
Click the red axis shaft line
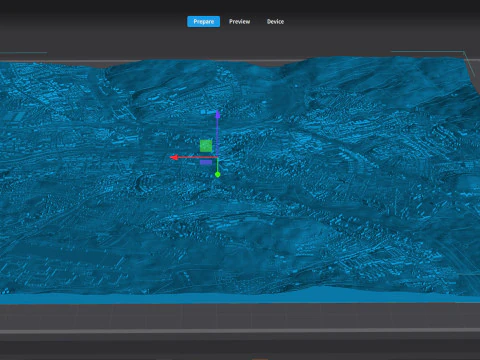(197, 157)
